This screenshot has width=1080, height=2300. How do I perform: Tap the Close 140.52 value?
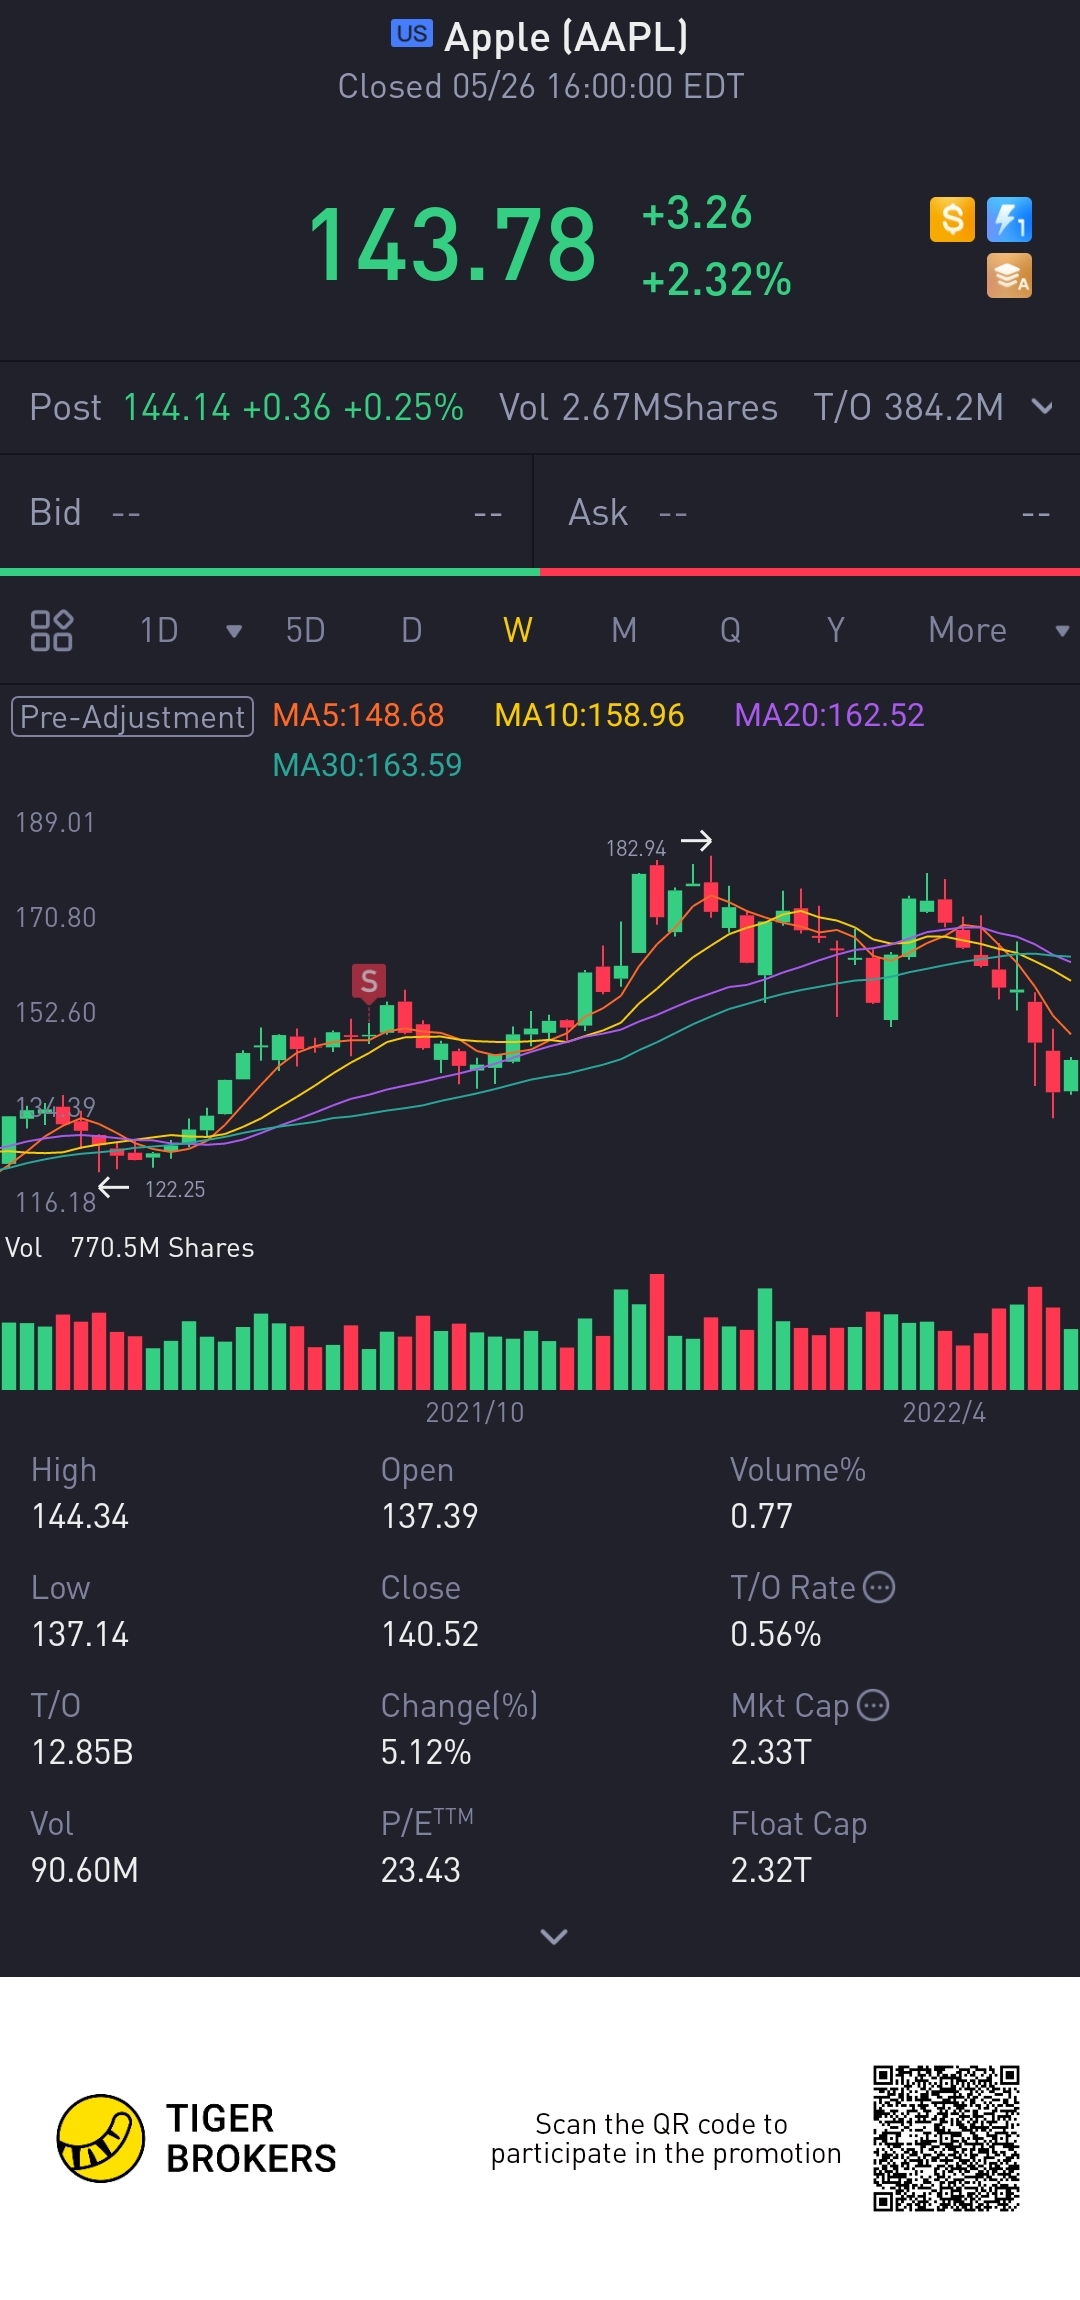430,1635
